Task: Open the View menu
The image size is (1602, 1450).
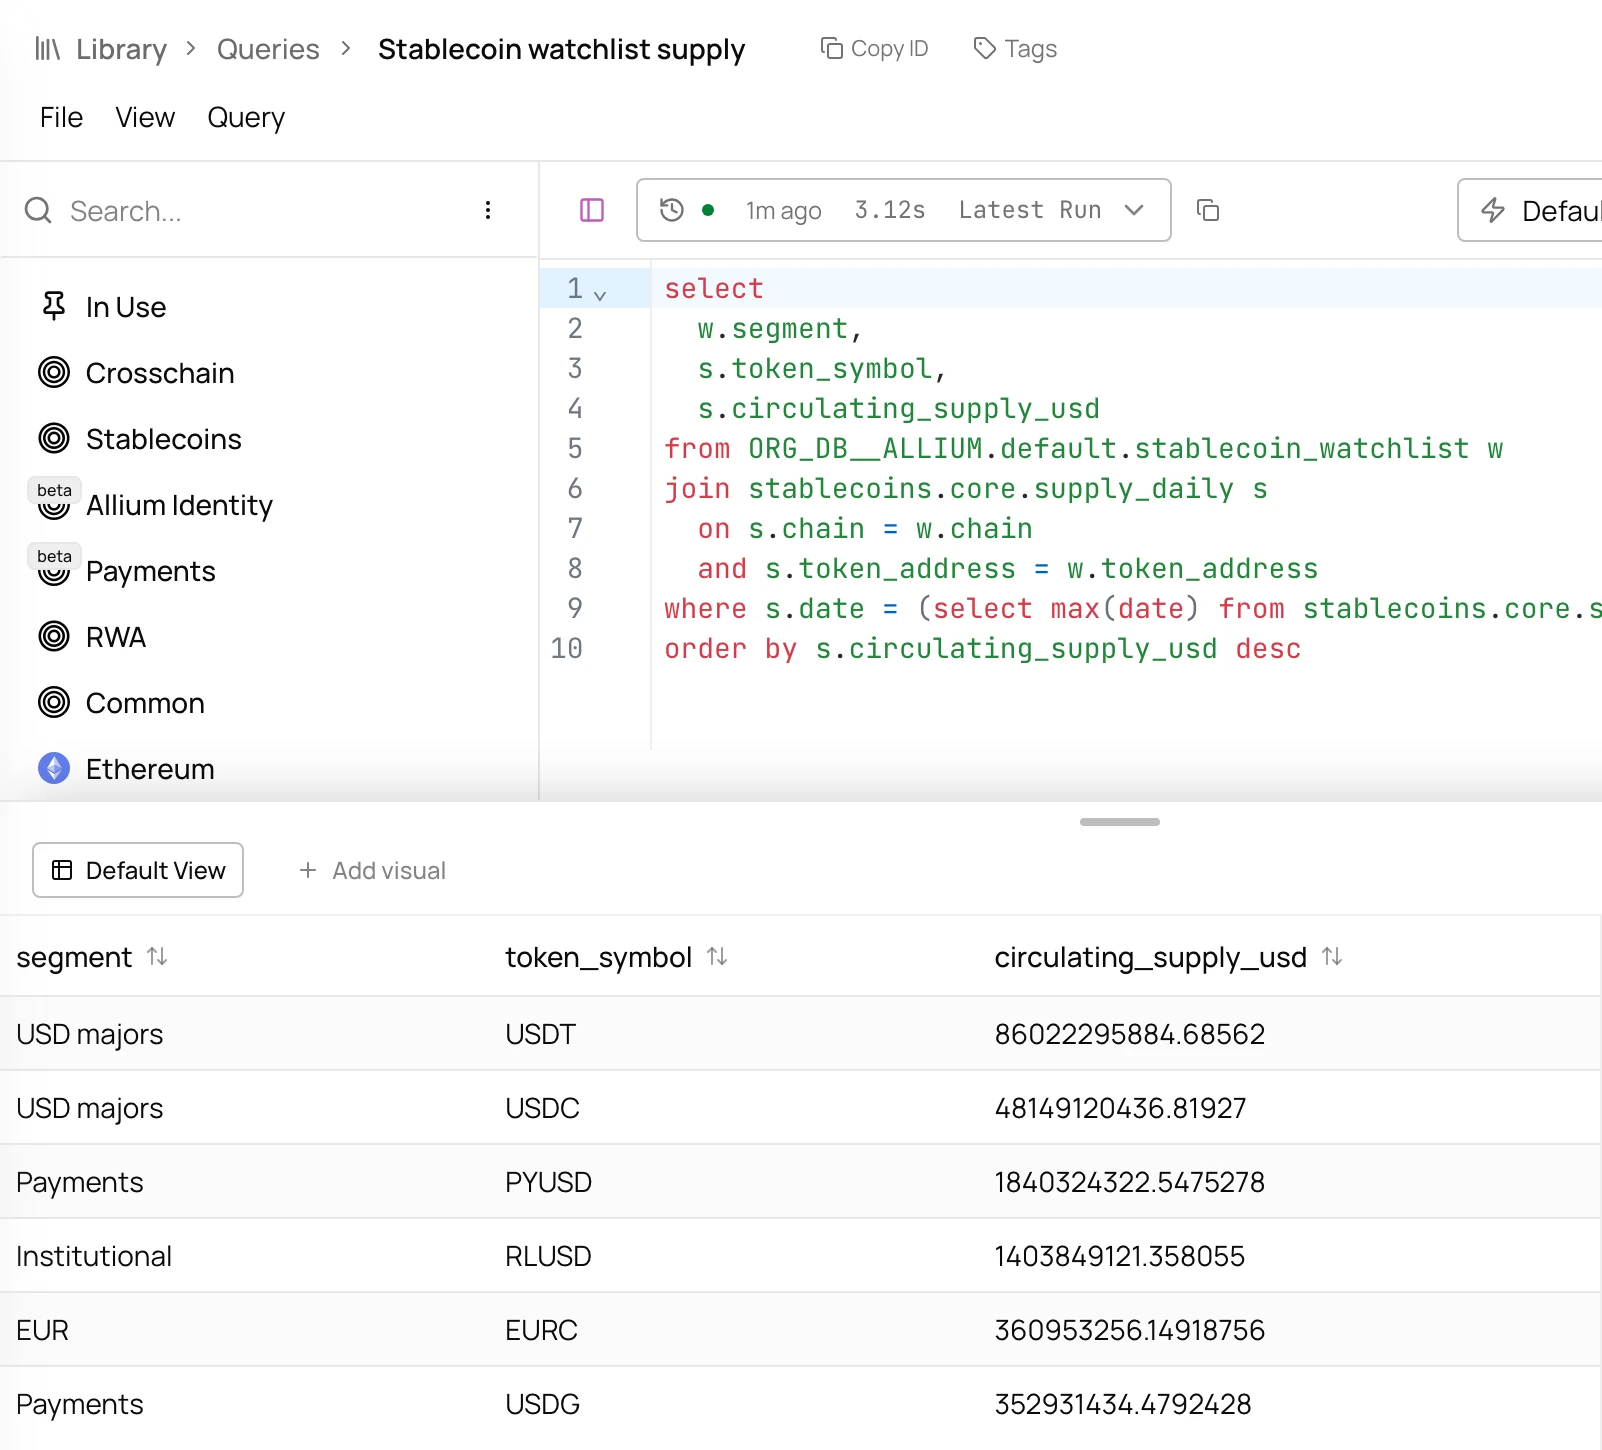Action: (x=145, y=117)
